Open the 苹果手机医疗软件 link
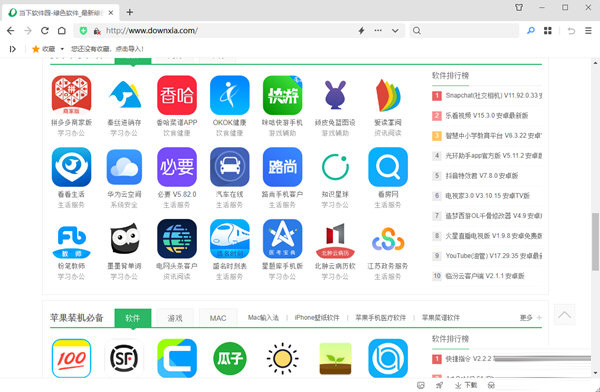 pos(380,317)
